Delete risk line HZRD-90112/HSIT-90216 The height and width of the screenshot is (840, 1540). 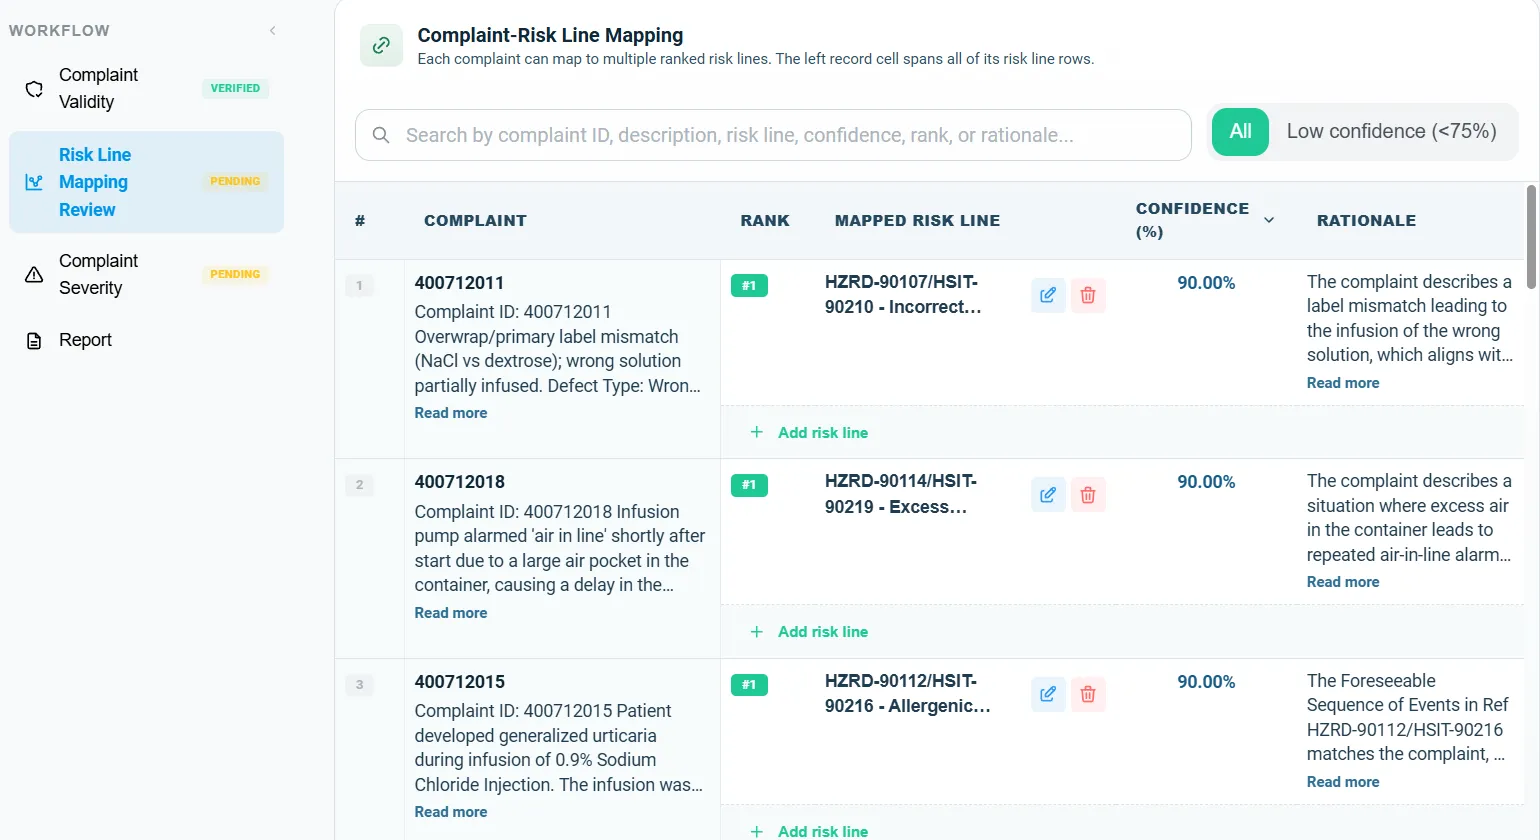click(1088, 694)
